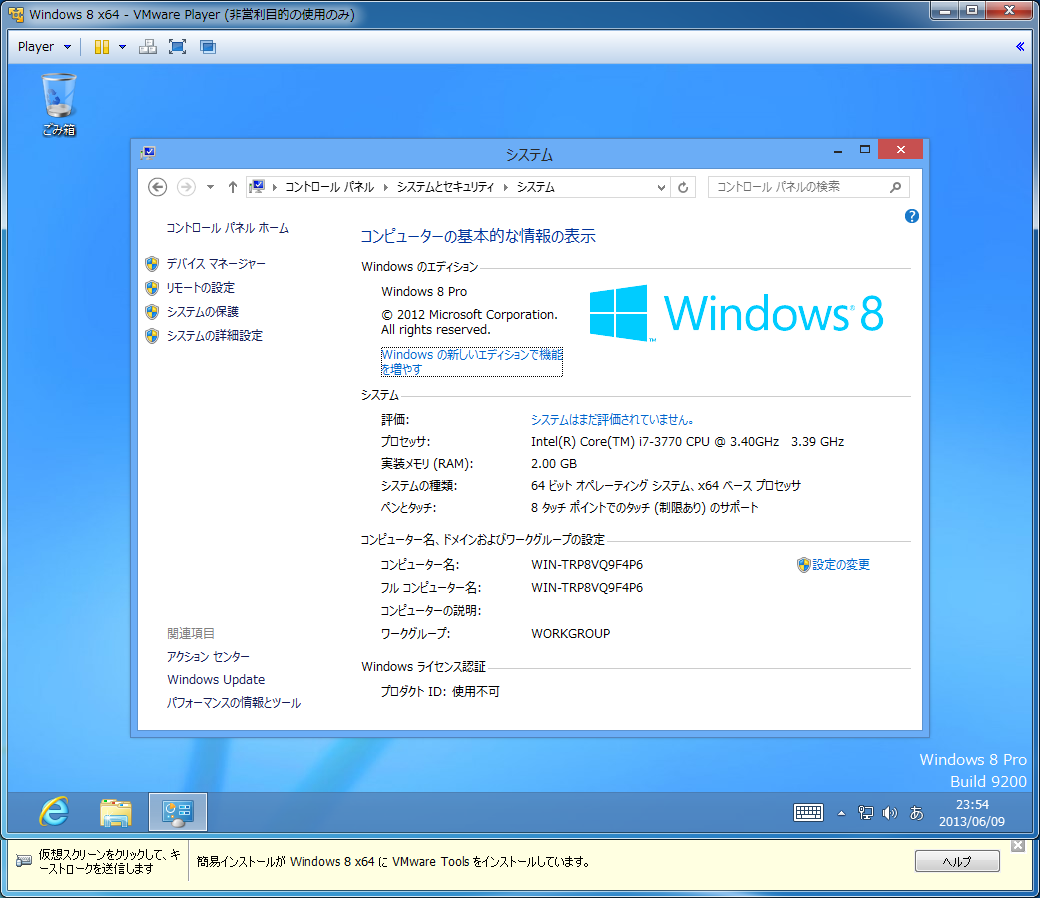Open アクション センター link
Viewport: 1040px width, 898px height.
pyautogui.click(x=208, y=657)
